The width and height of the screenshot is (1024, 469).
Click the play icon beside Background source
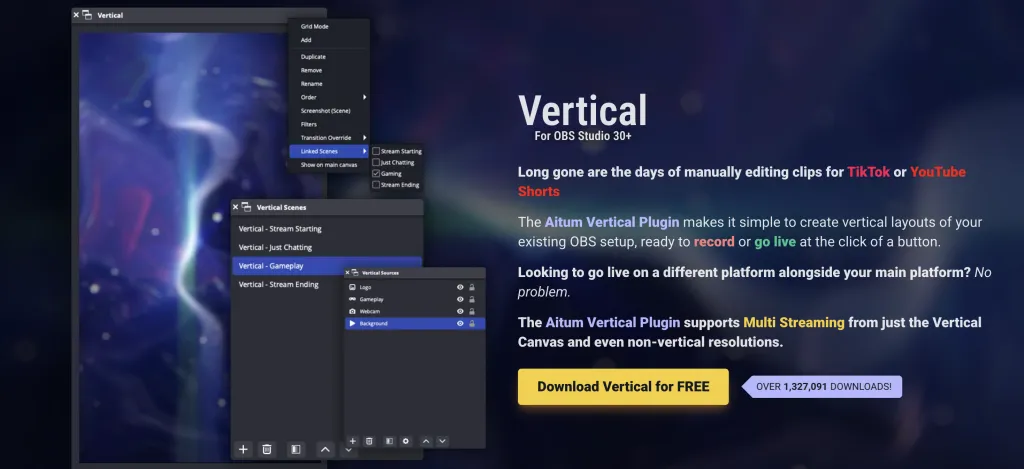(x=353, y=323)
